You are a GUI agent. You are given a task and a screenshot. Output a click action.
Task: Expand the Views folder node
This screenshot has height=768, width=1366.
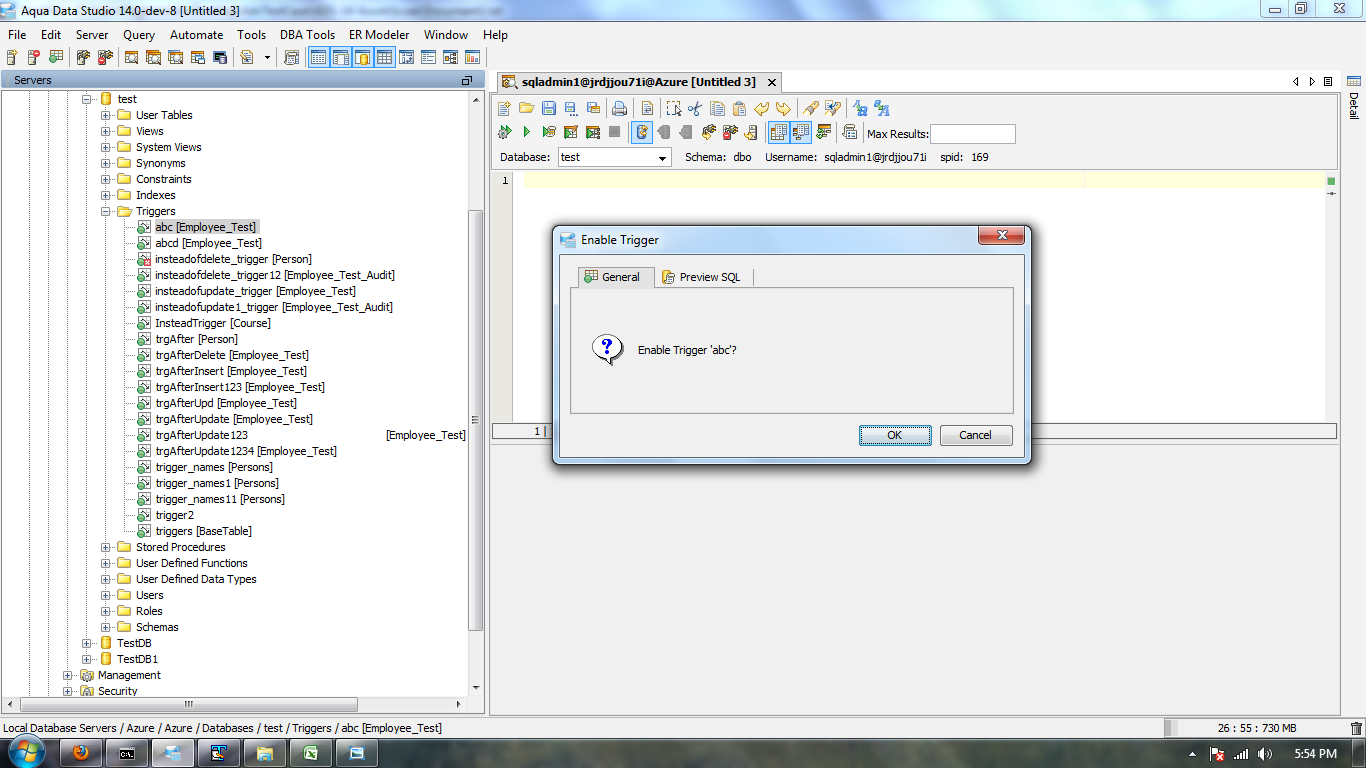(106, 131)
